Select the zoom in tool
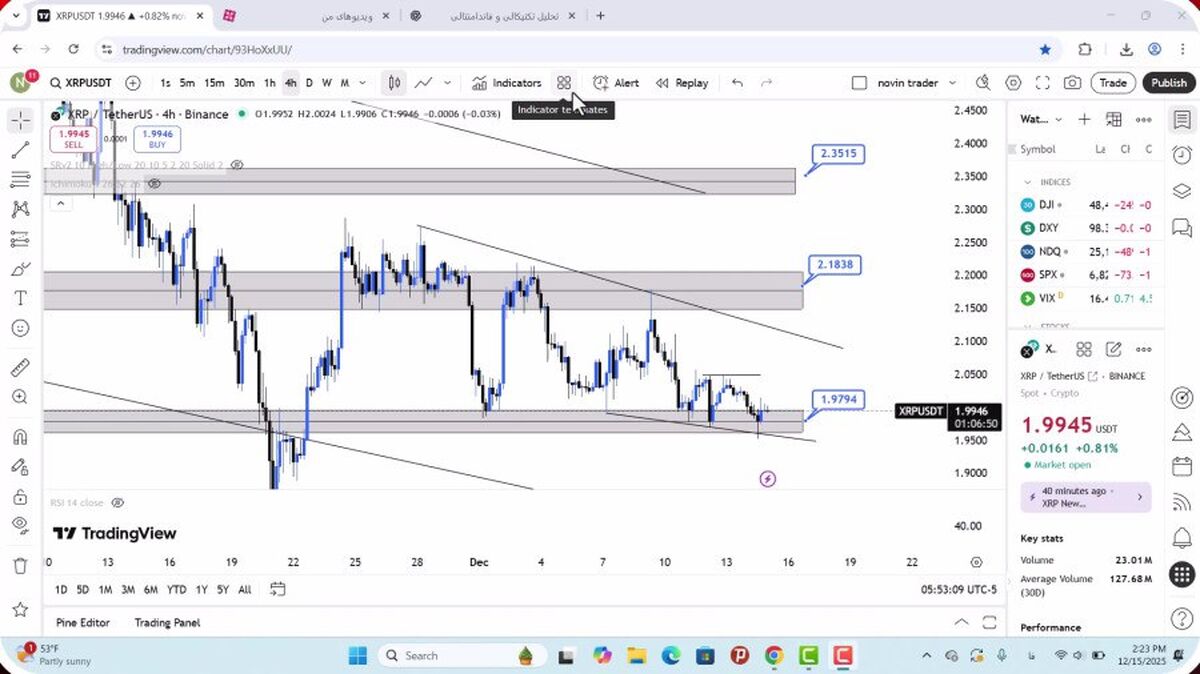Screen dimensions: 1200x674 coord(20,397)
